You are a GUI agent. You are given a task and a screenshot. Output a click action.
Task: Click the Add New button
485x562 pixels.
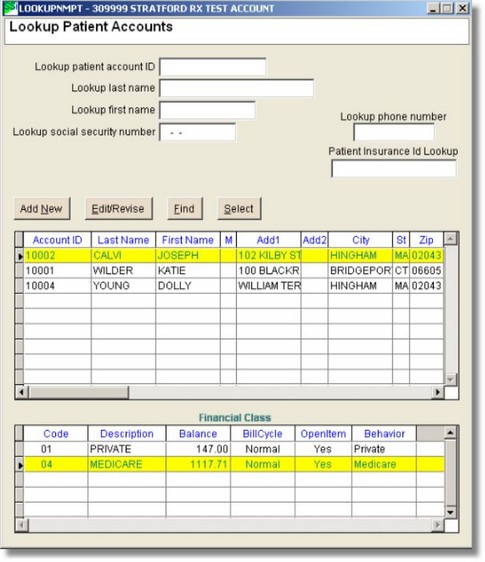[x=42, y=209]
